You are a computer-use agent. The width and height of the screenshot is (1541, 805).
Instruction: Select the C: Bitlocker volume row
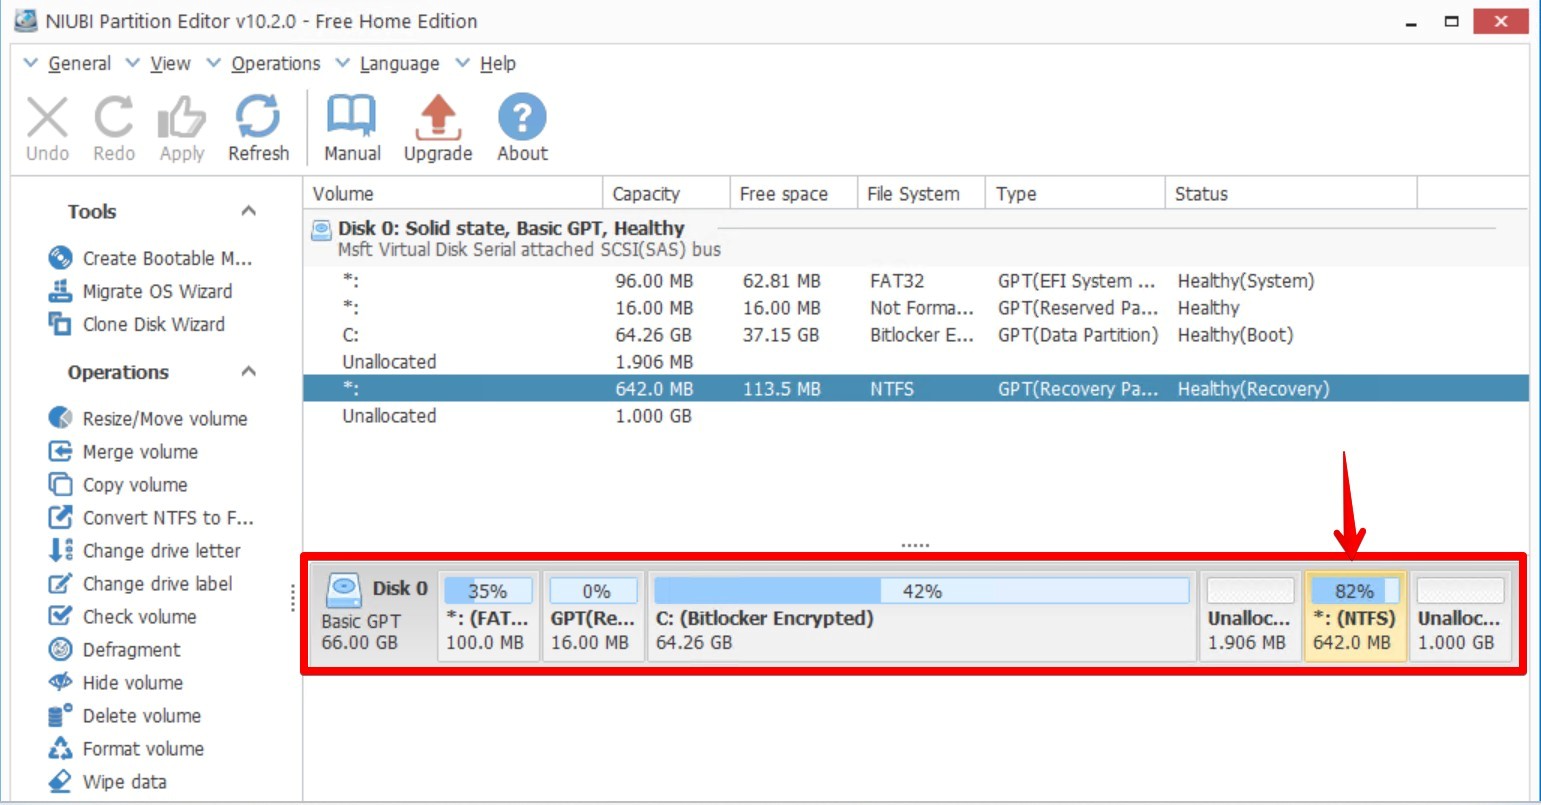[x=916, y=335]
